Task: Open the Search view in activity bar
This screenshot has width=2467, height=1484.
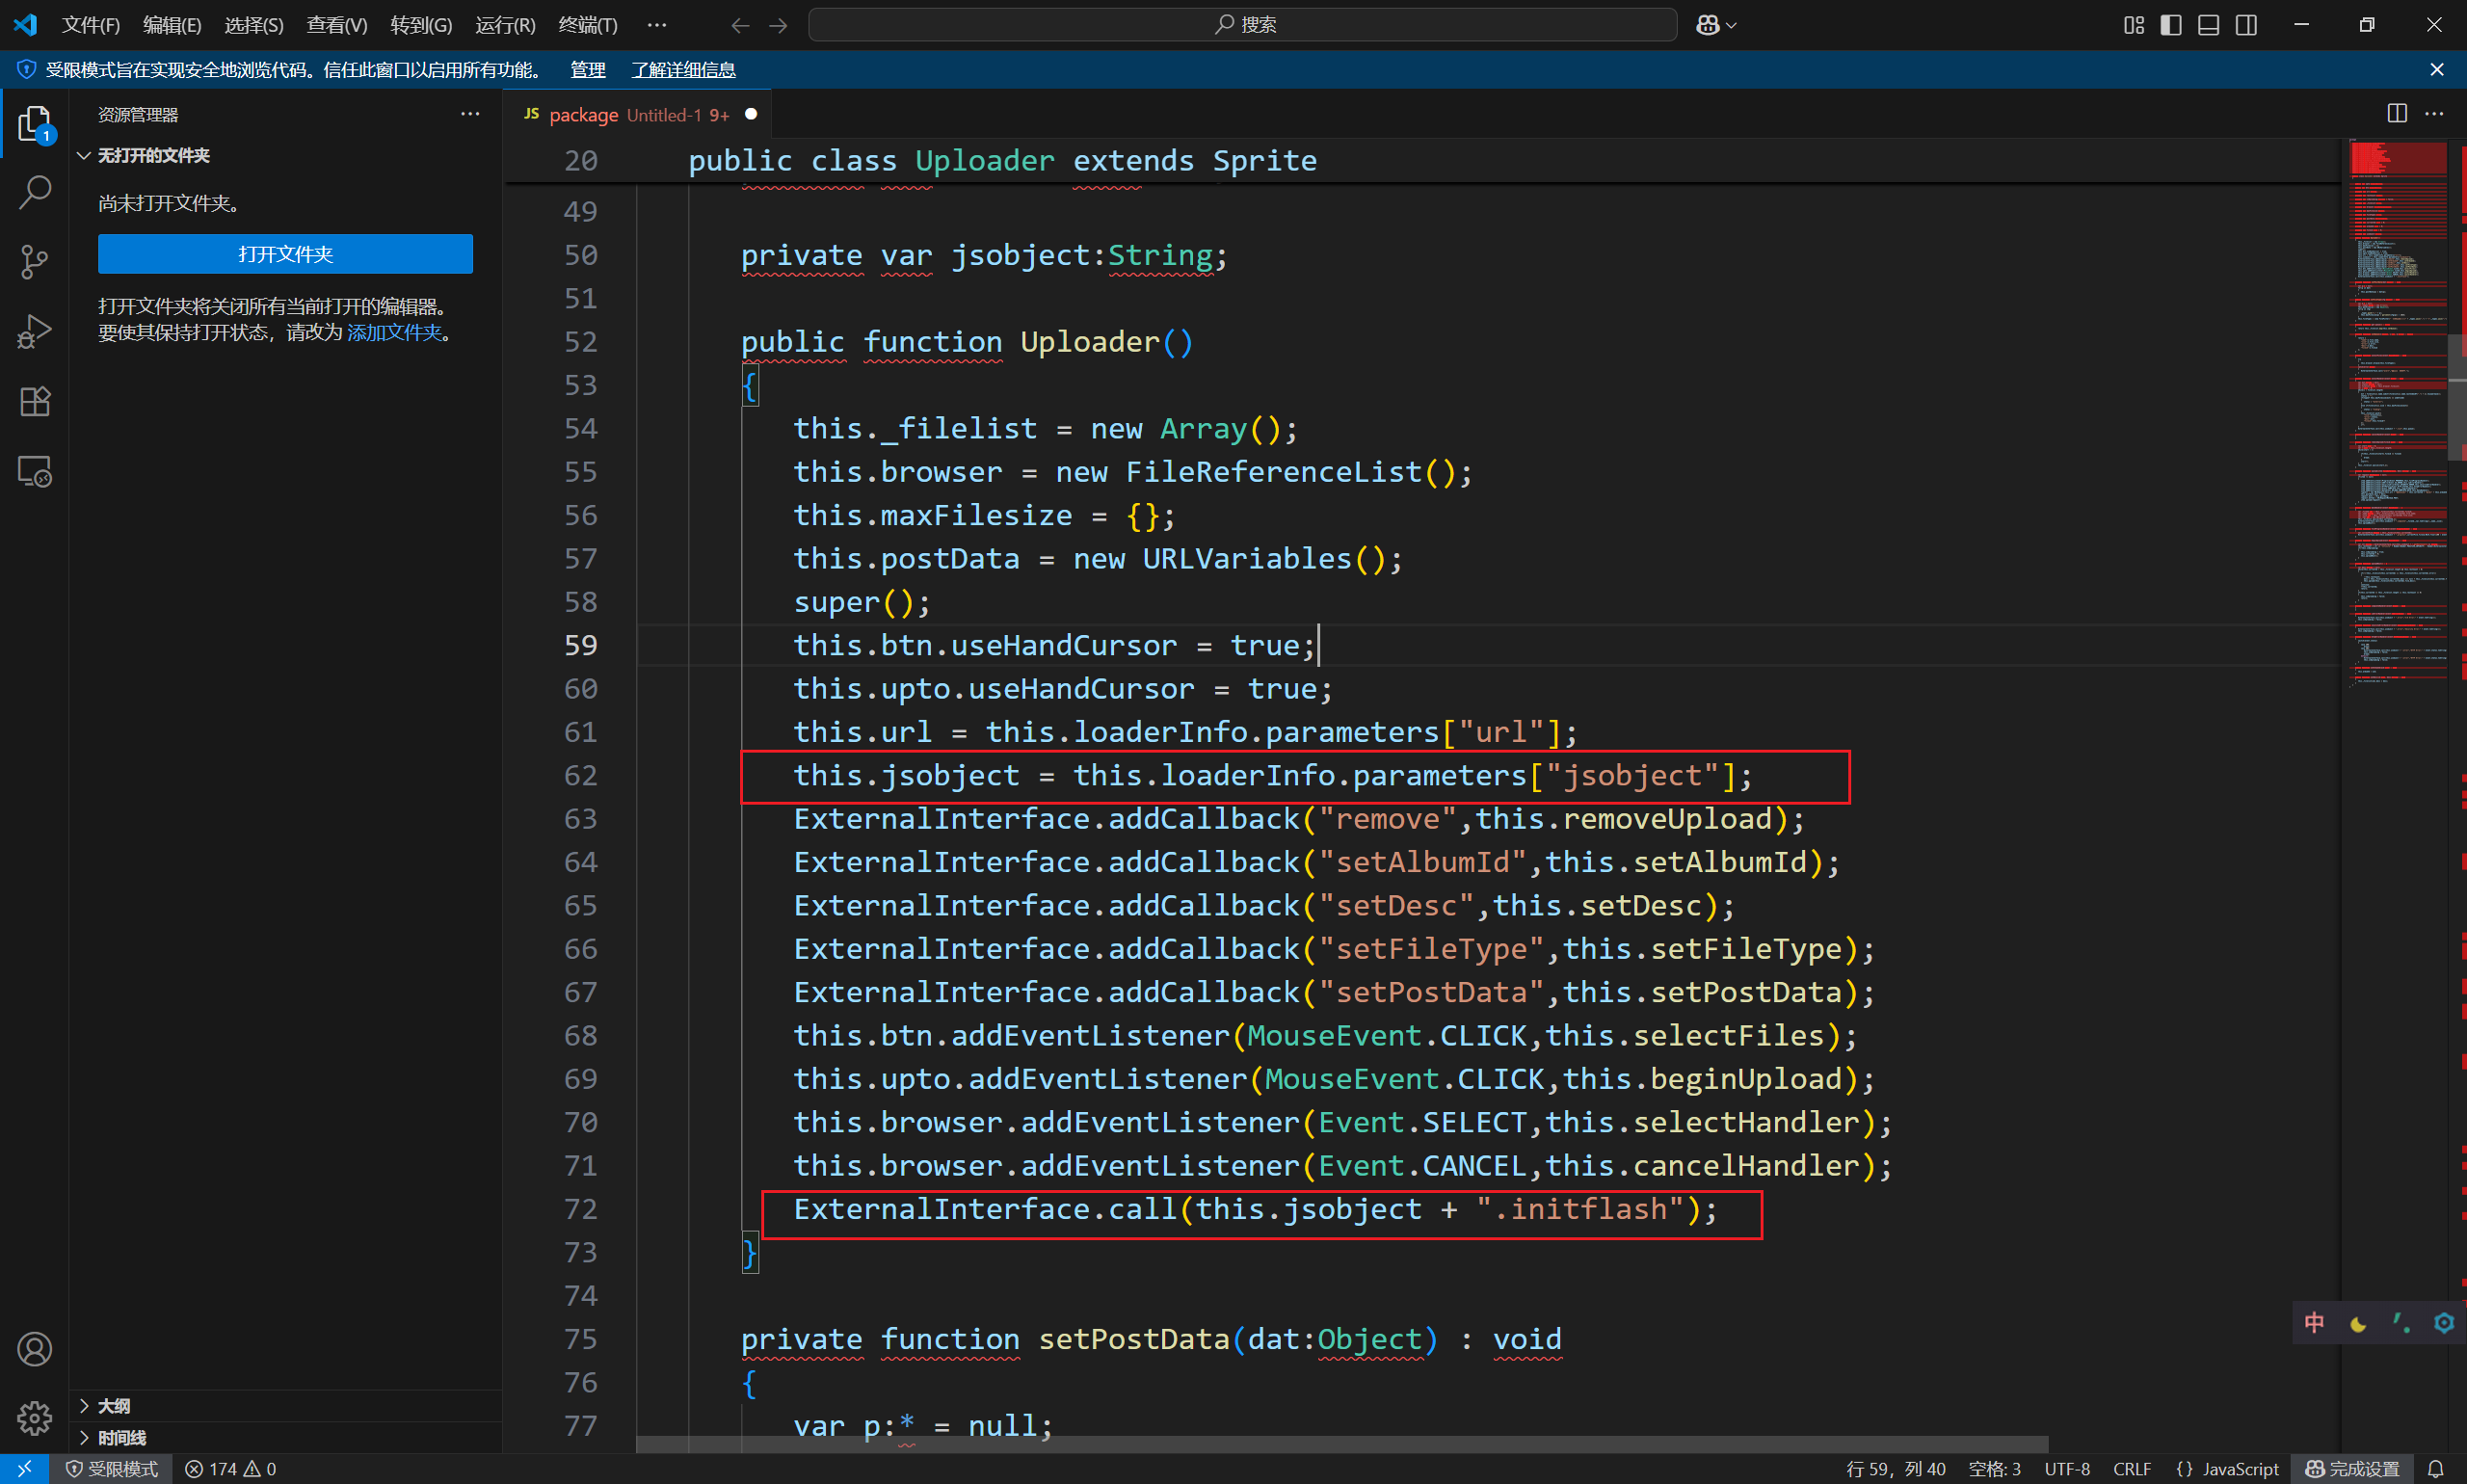Action: click(x=35, y=192)
